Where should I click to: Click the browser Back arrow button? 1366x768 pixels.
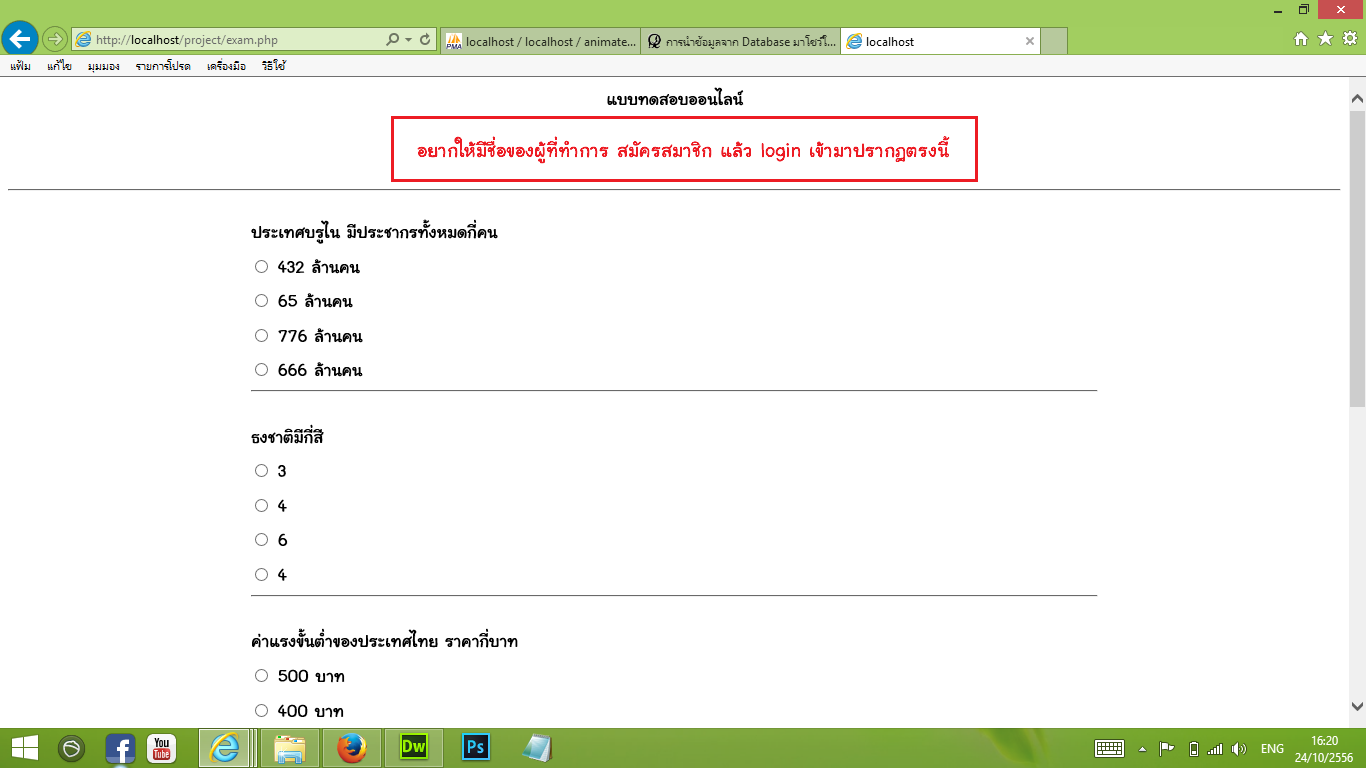(x=20, y=39)
